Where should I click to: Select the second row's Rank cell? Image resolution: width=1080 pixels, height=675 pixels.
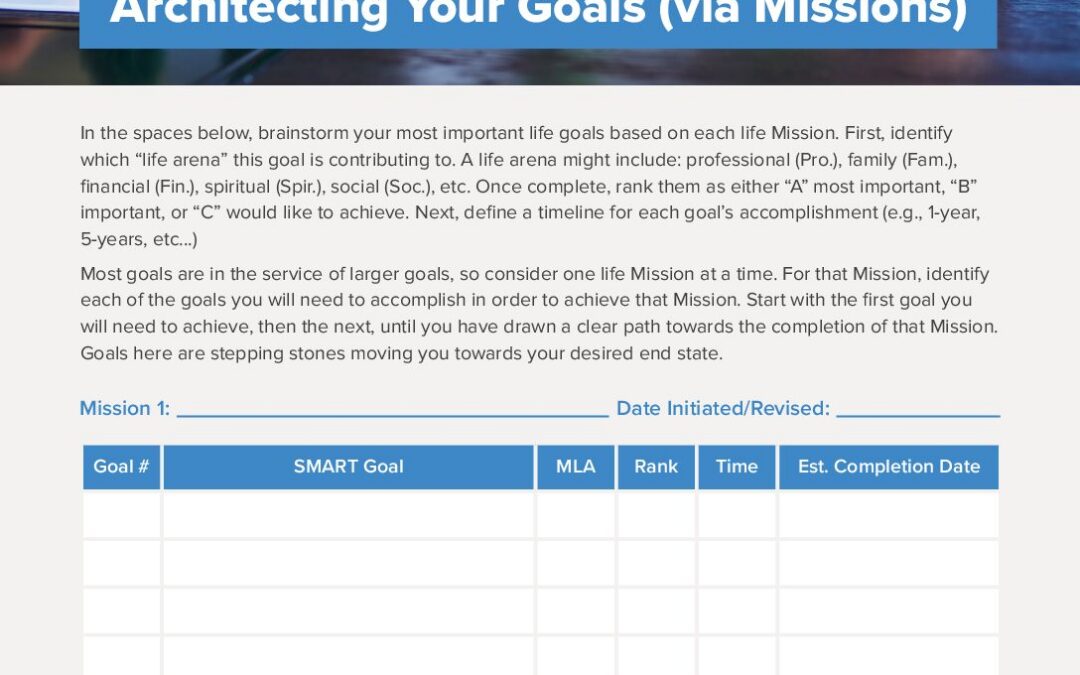(656, 563)
